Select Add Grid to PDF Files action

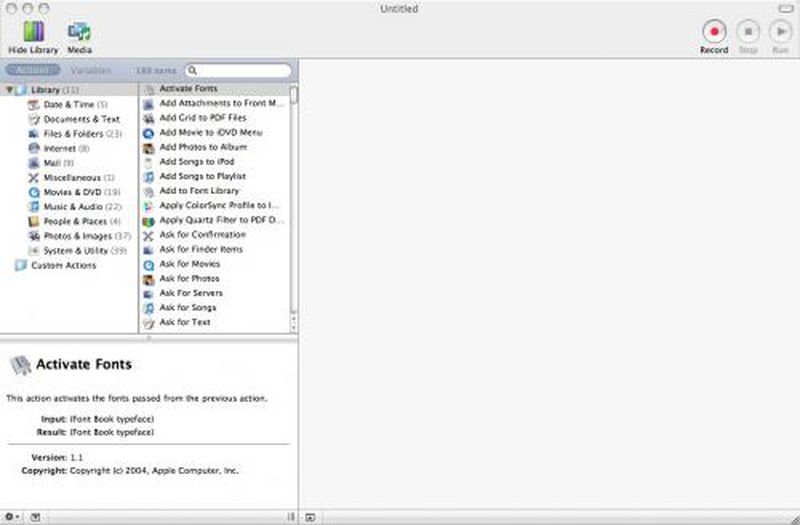[214, 118]
